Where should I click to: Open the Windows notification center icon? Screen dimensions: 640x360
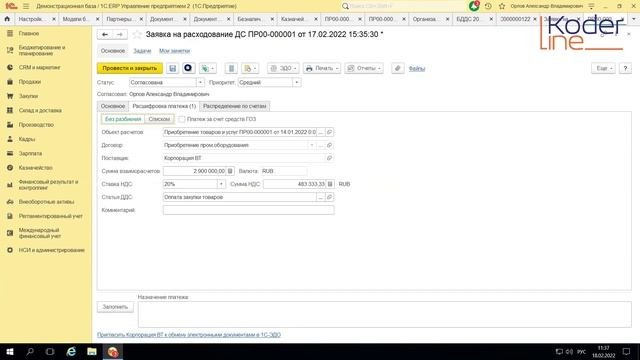tap(627, 351)
